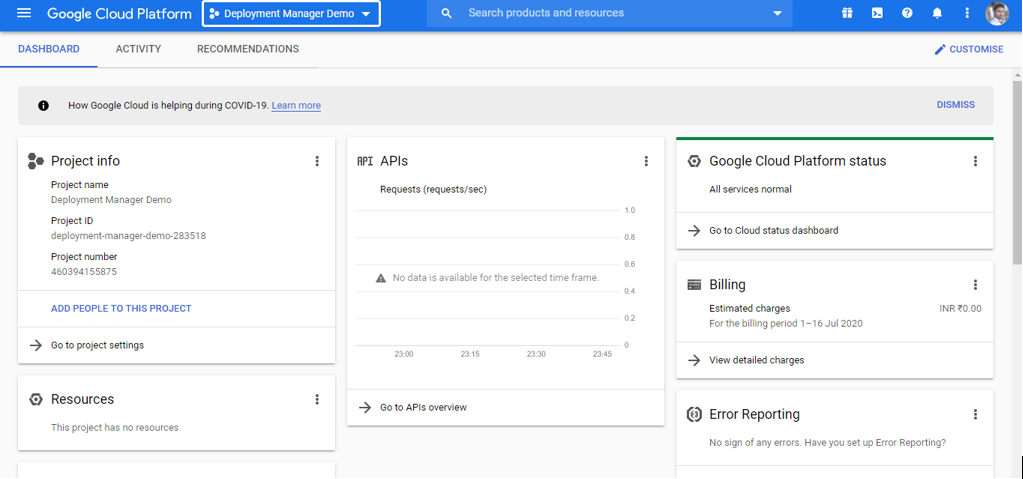Click the Resources card icon
Image resolution: width=1023 pixels, height=479 pixels.
pyautogui.click(x=36, y=399)
